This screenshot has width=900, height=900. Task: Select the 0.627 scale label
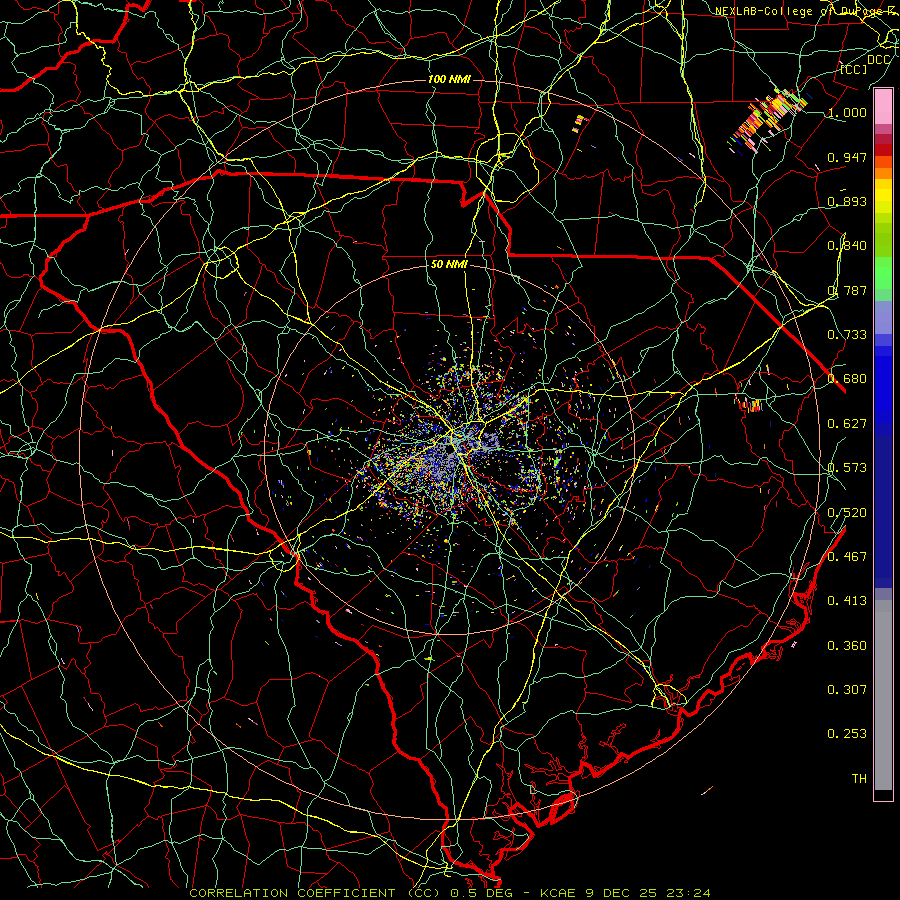coord(847,424)
